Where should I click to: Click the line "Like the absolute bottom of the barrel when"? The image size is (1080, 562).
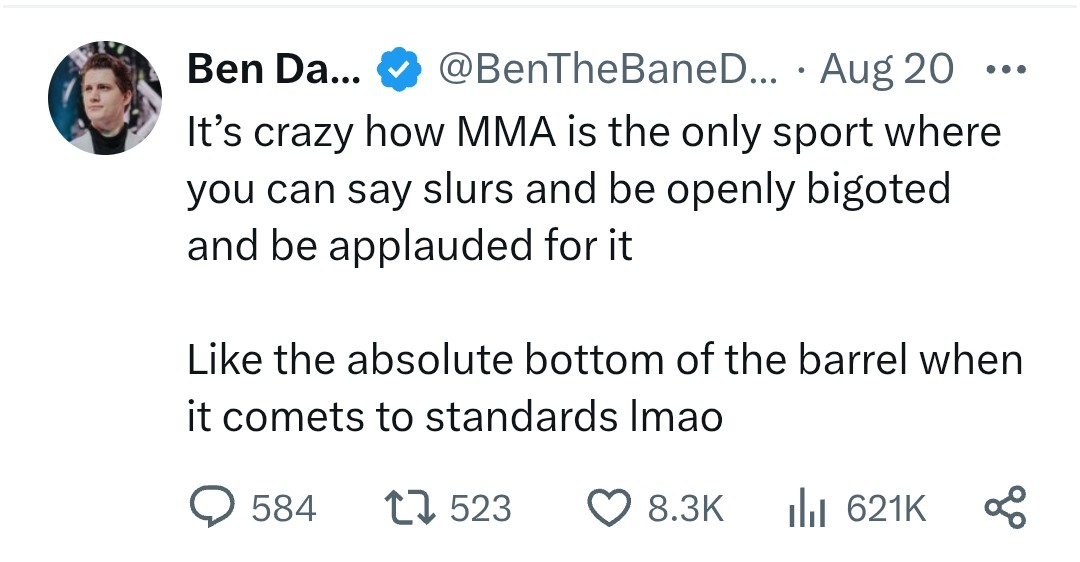[x=604, y=360]
